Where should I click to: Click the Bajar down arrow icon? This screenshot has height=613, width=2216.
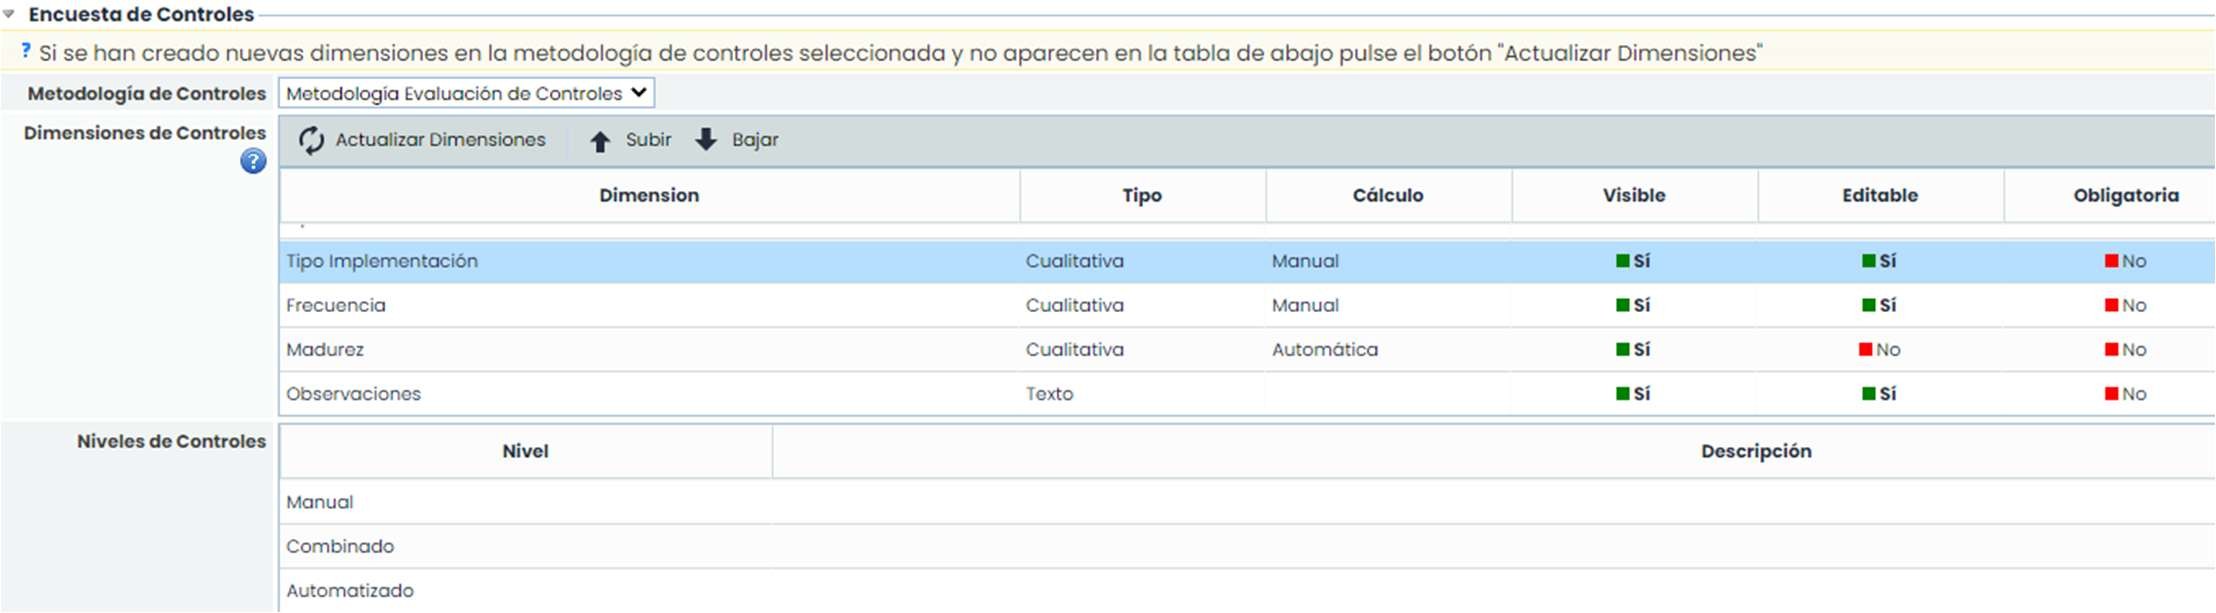706,139
